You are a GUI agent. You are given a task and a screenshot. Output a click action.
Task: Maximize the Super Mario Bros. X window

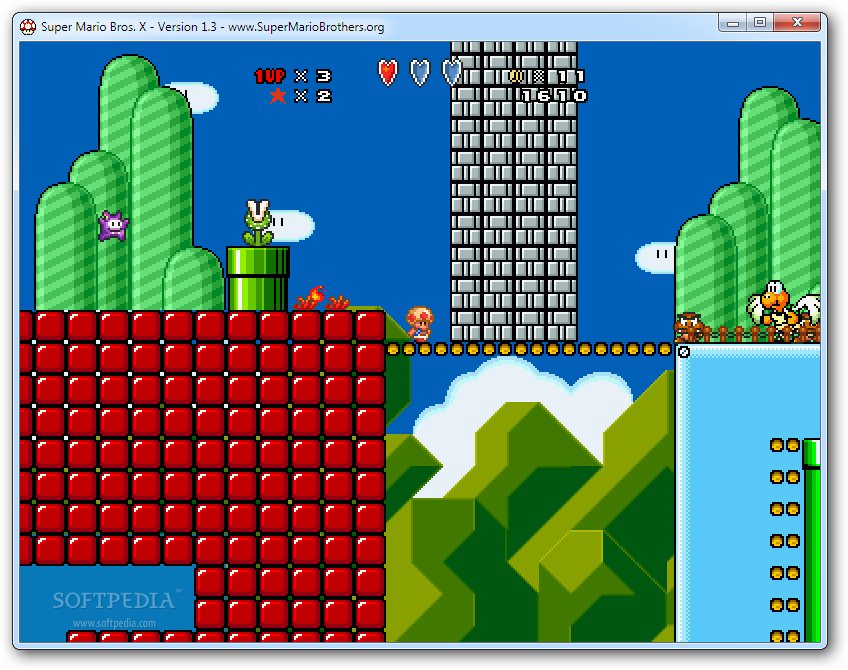click(760, 23)
